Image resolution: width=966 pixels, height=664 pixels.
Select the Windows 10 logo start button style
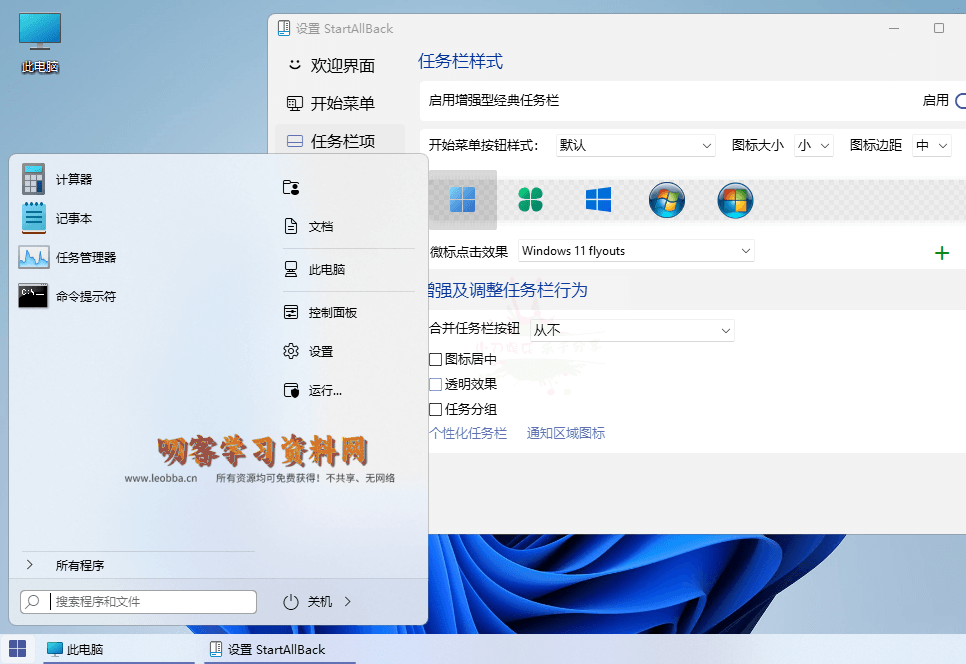coord(598,199)
